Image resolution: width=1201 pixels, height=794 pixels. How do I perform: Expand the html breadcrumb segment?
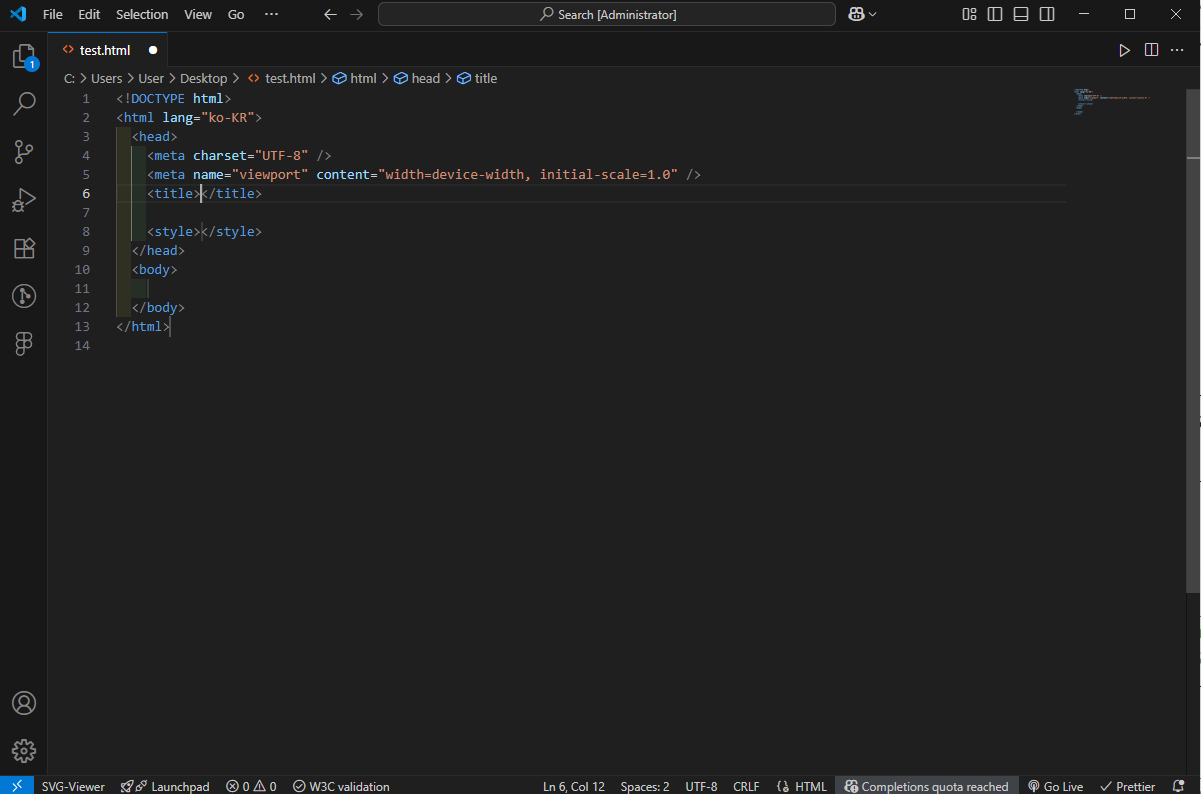[x=354, y=78]
